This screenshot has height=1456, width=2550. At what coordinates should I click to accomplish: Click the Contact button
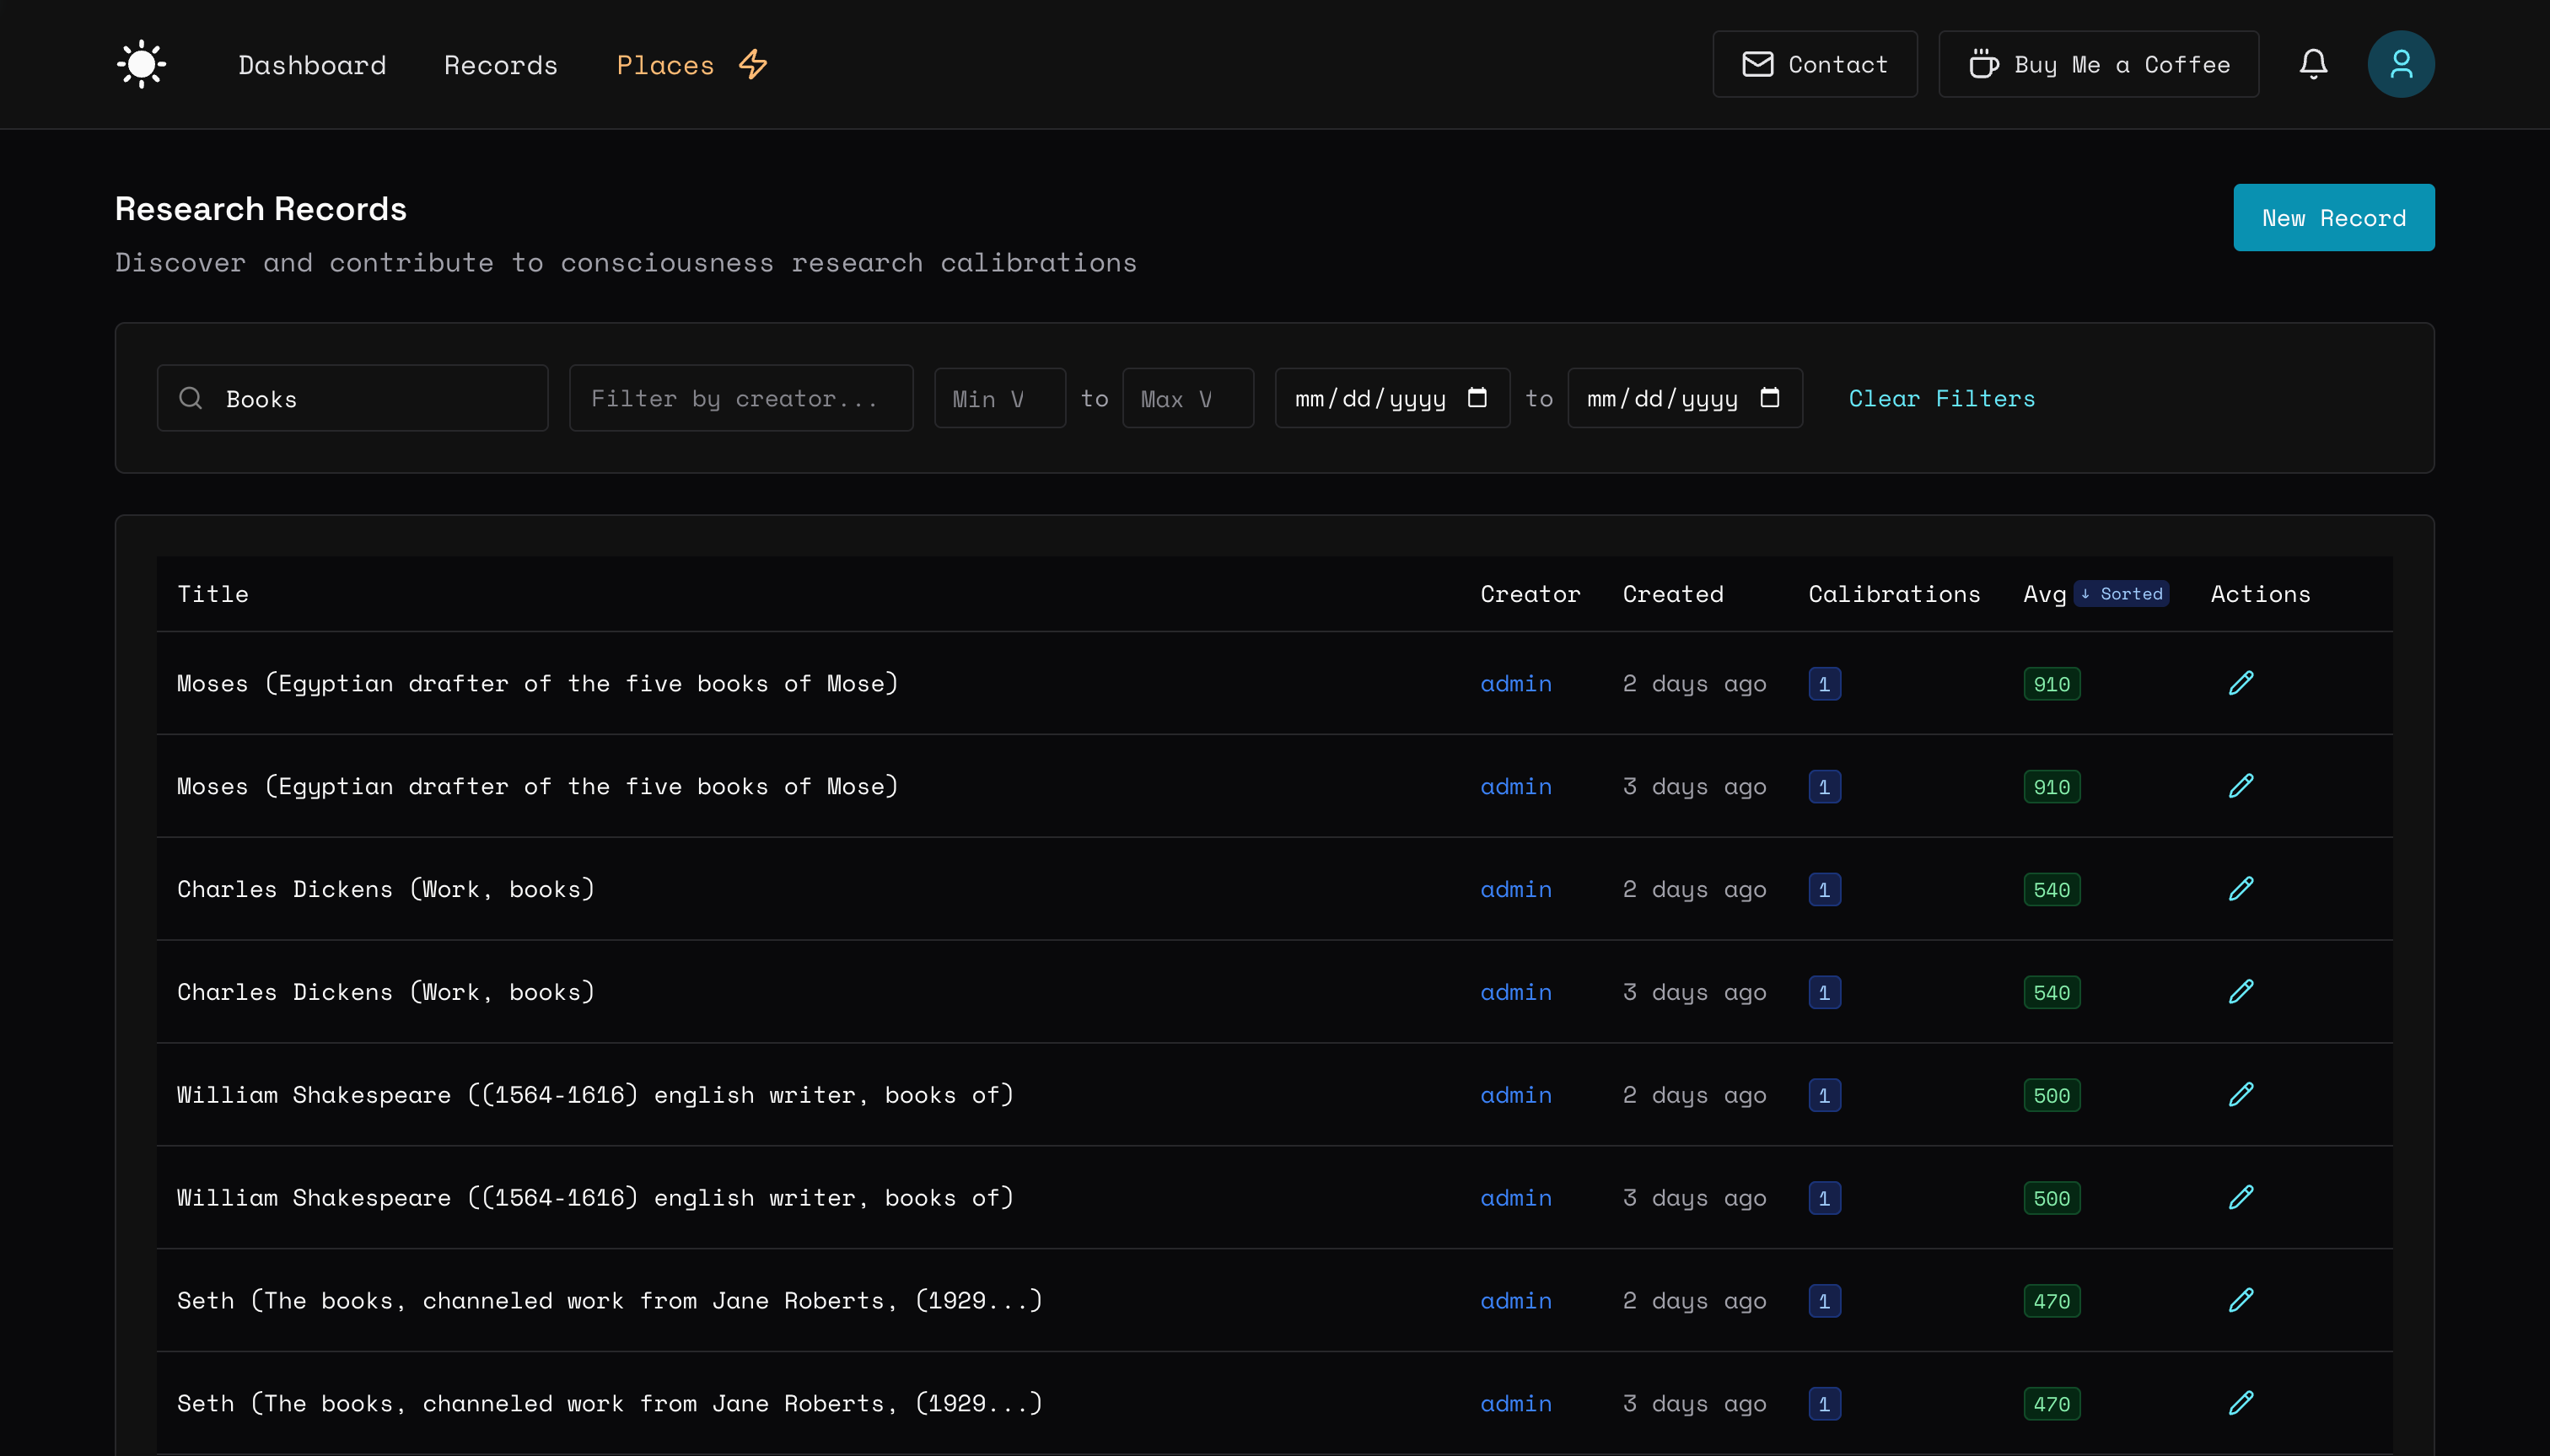pos(1814,64)
